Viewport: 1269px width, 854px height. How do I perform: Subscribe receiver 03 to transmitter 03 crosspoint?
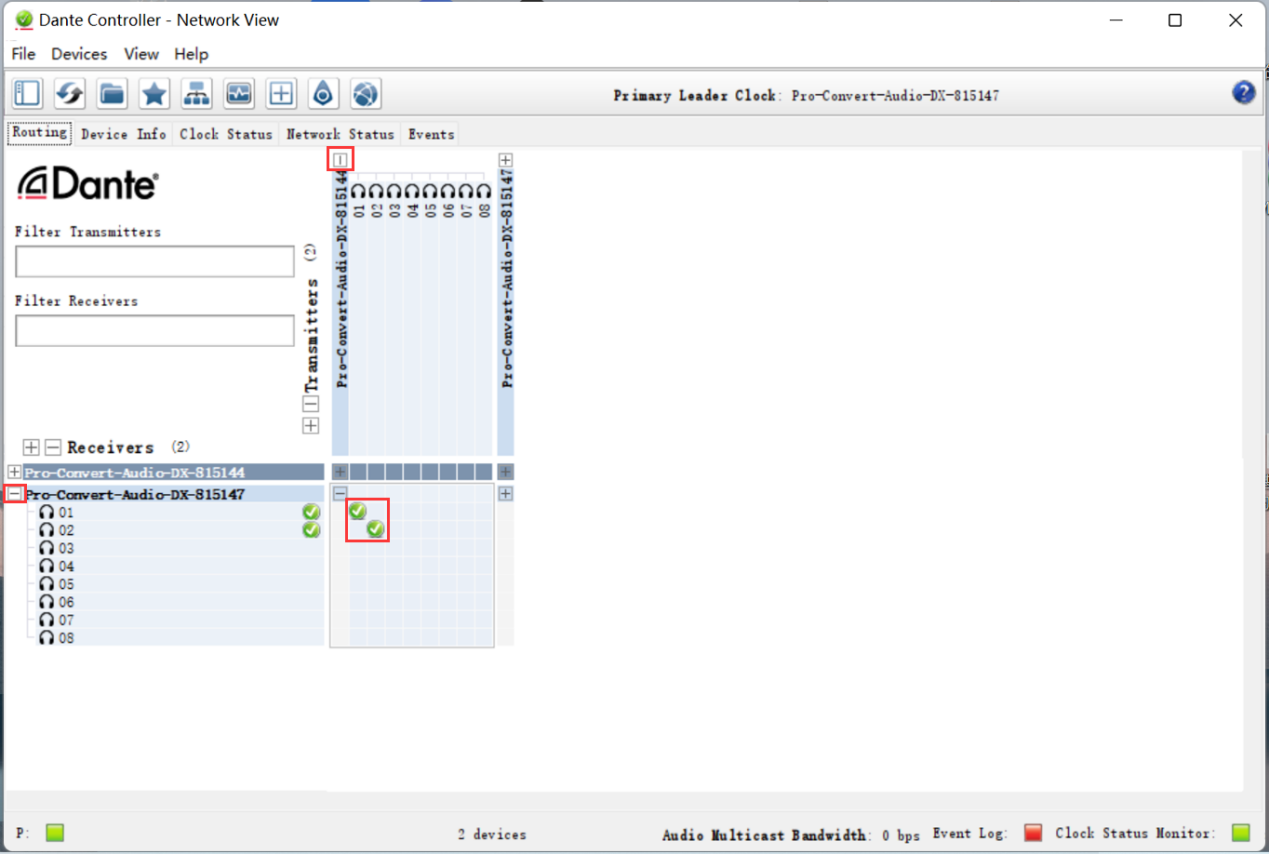394,547
